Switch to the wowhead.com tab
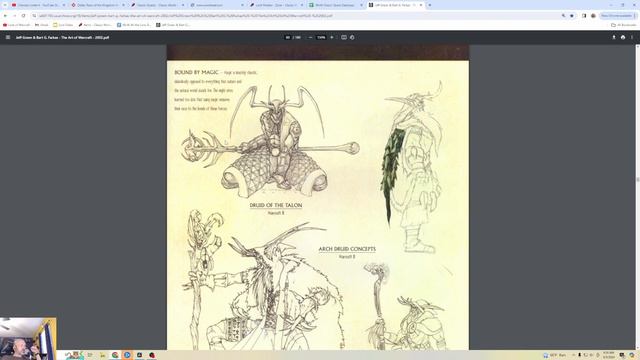640x360 pixels. (x=218, y=5)
